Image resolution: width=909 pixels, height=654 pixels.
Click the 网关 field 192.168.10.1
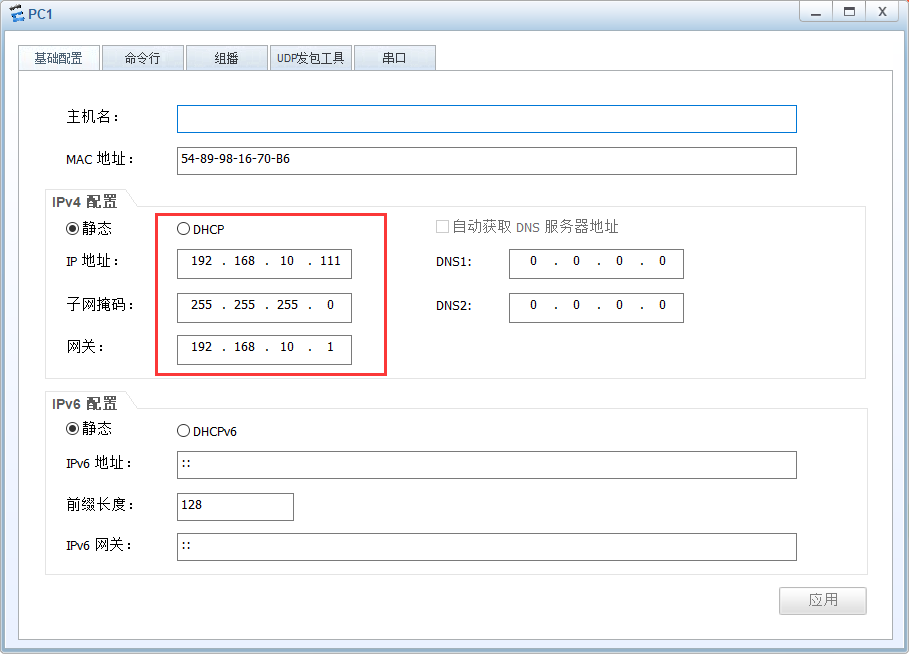tap(264, 350)
